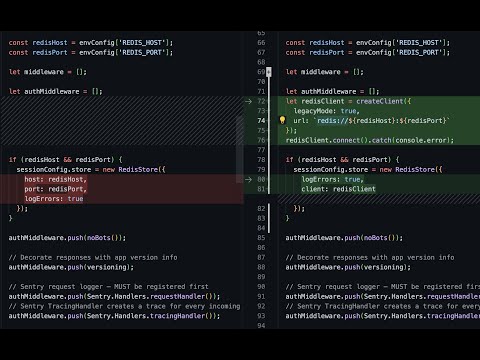
Task: Click 'const redisPort' line in right pane
Action: tap(368, 52)
